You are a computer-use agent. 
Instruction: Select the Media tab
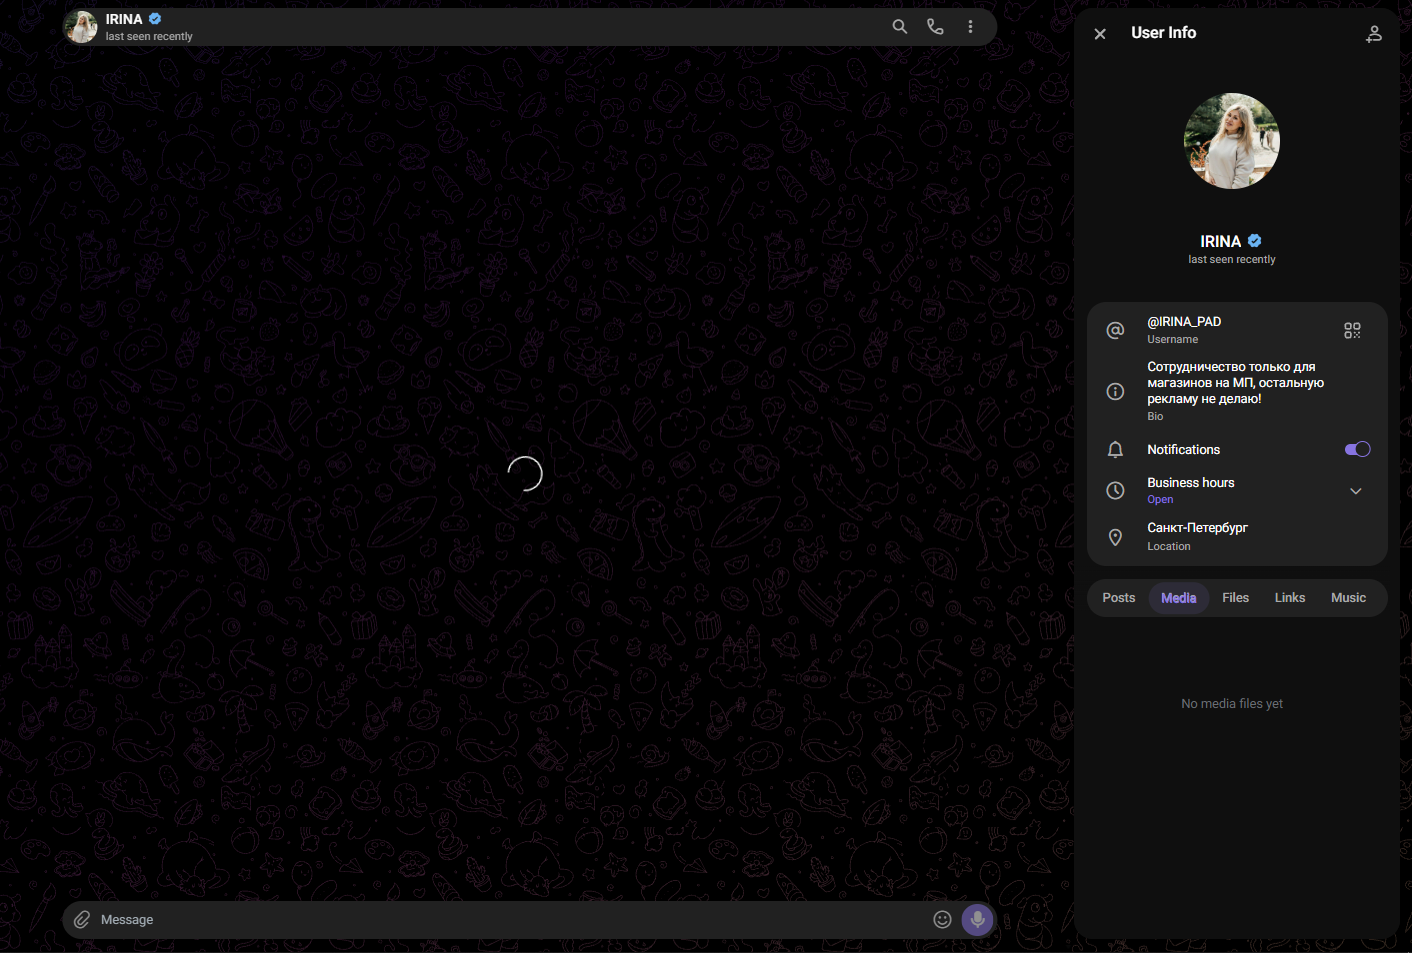(1179, 598)
